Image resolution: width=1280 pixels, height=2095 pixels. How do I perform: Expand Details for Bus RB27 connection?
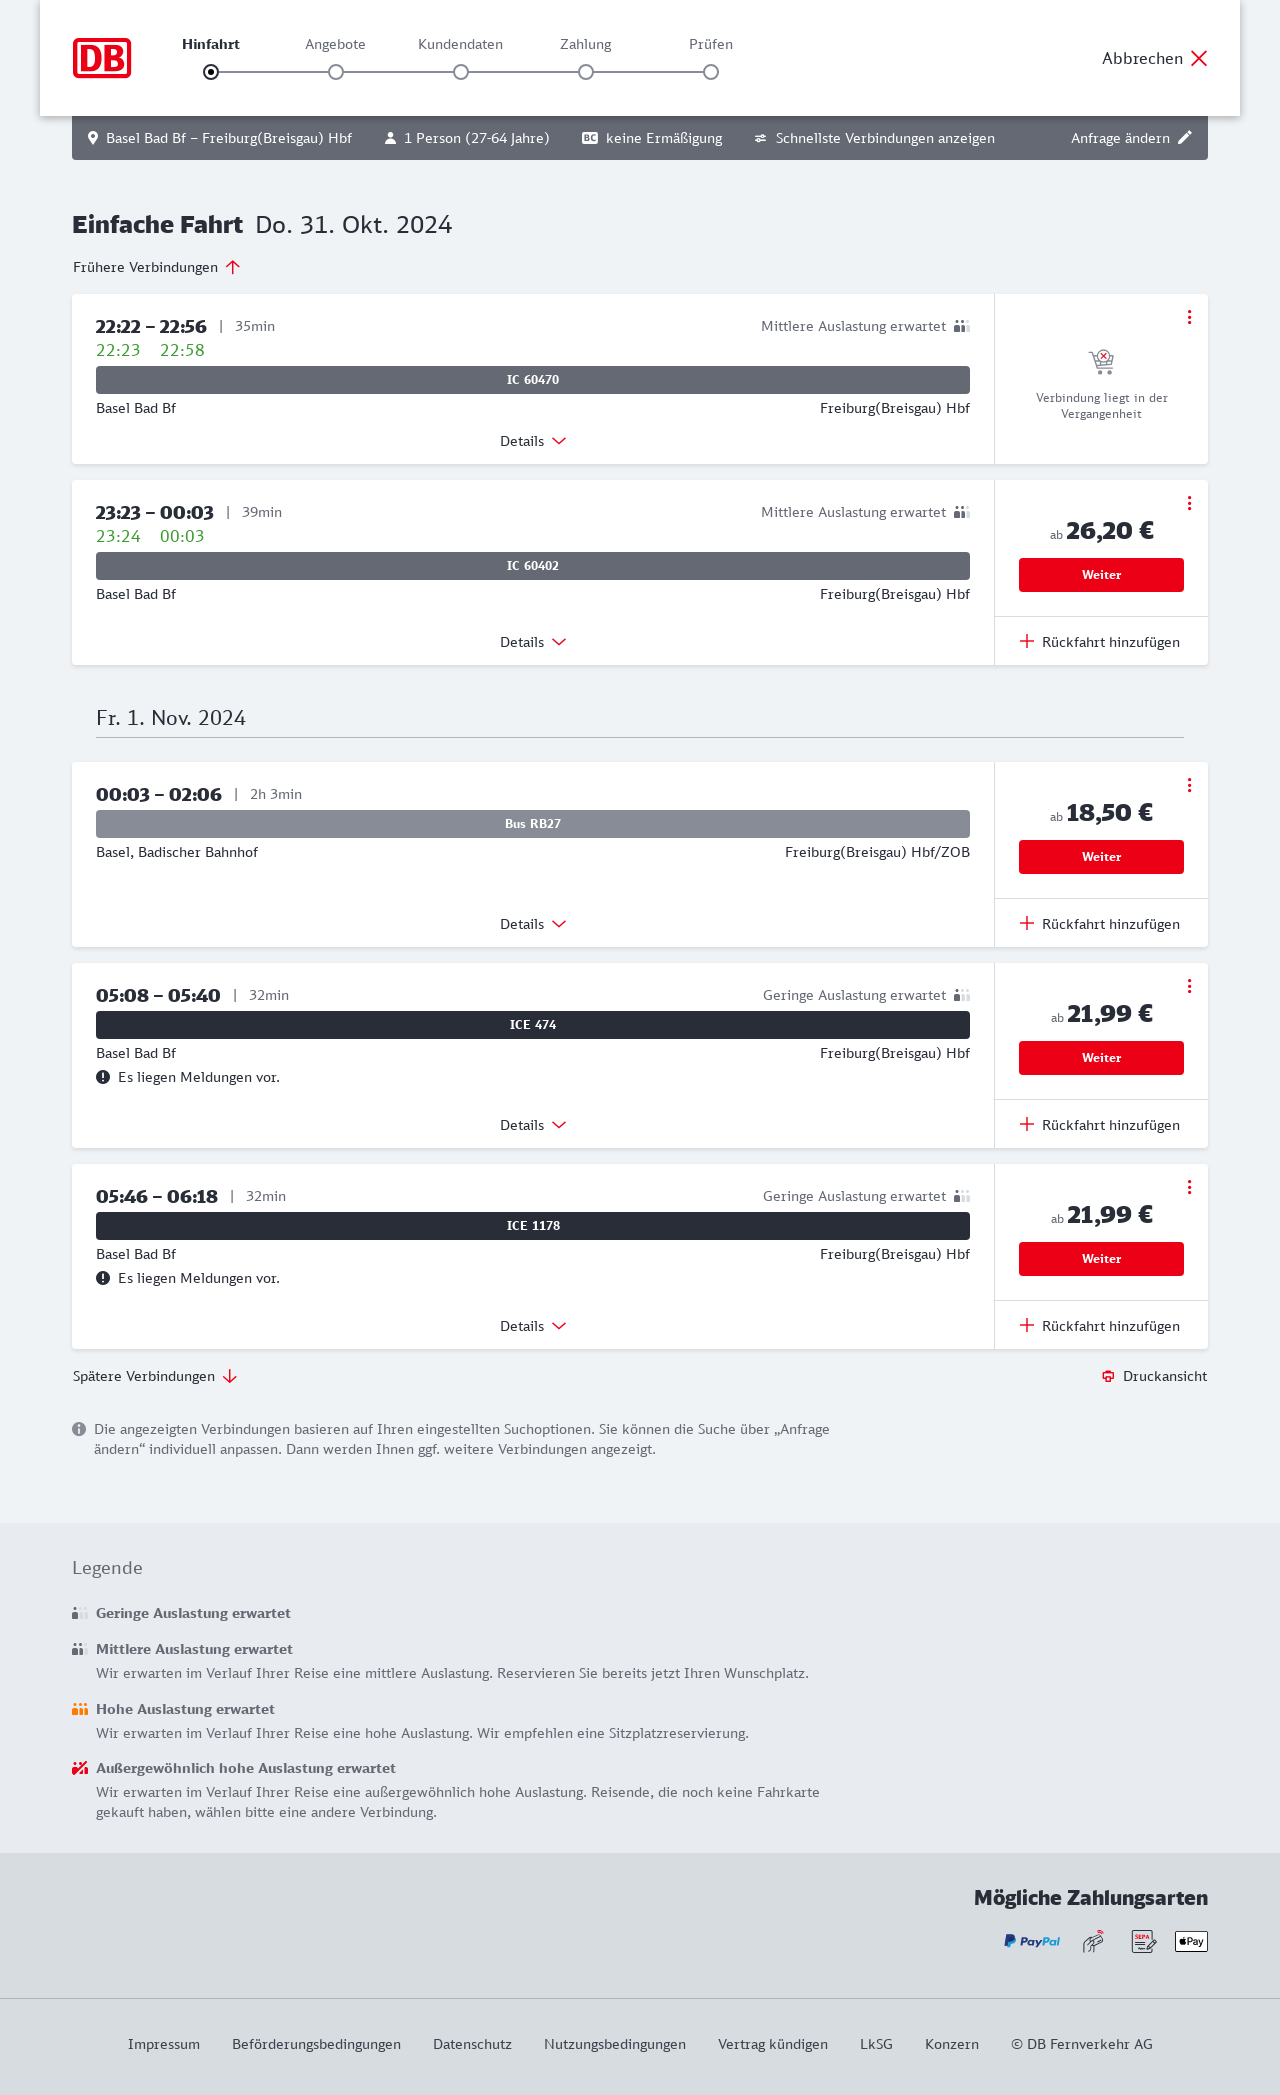pyautogui.click(x=532, y=924)
